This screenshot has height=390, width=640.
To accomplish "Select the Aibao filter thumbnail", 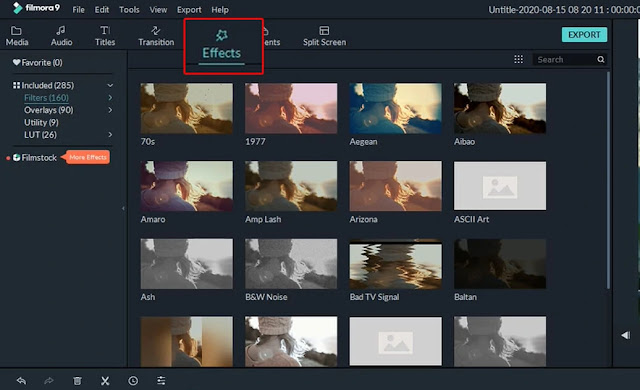I will [x=500, y=109].
